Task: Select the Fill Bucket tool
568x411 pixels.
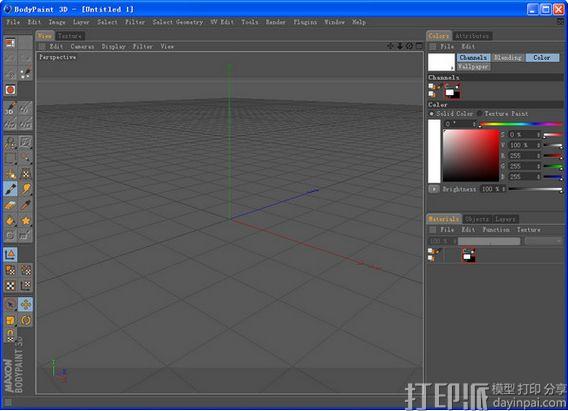Action: (10, 220)
